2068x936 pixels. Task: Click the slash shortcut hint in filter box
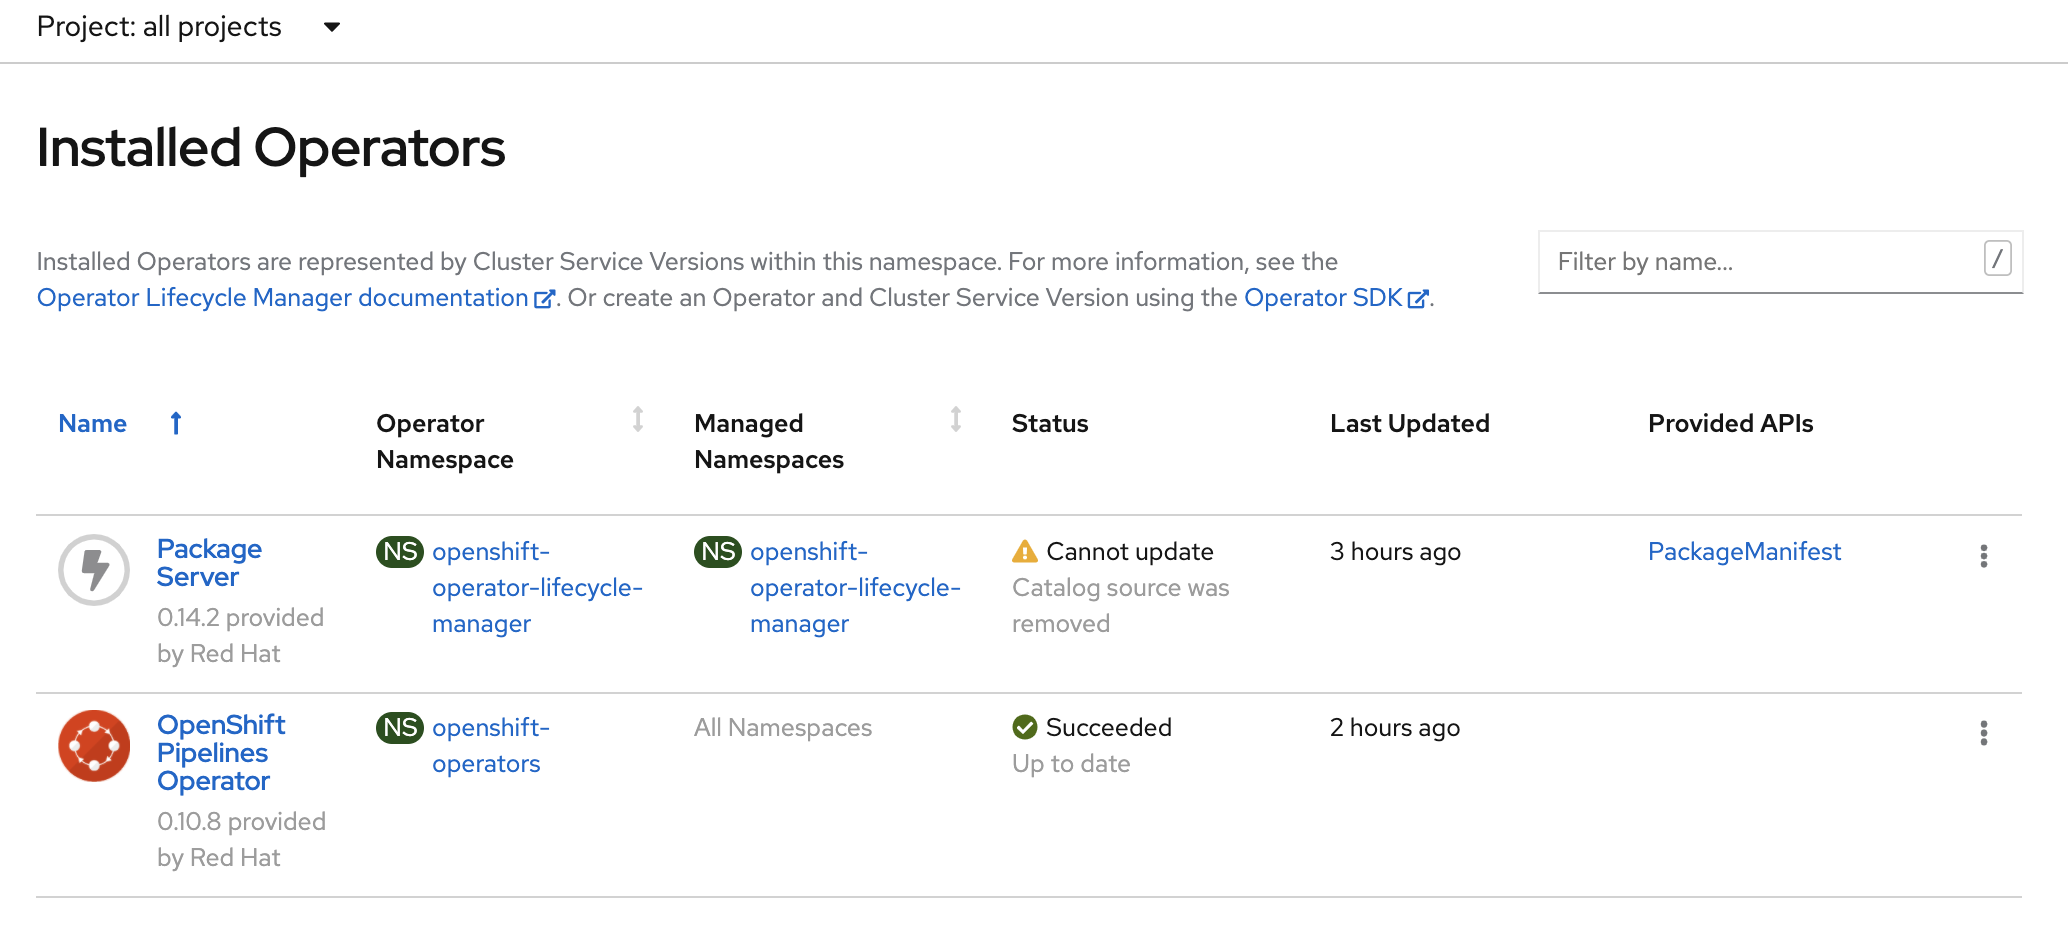(x=1997, y=259)
